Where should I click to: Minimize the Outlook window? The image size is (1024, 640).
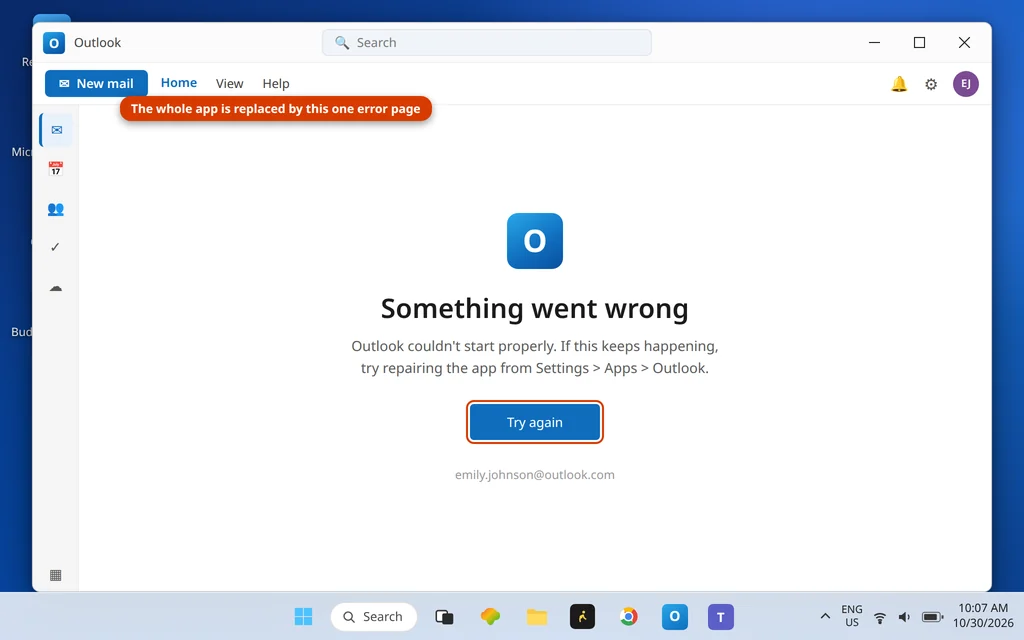pos(874,42)
